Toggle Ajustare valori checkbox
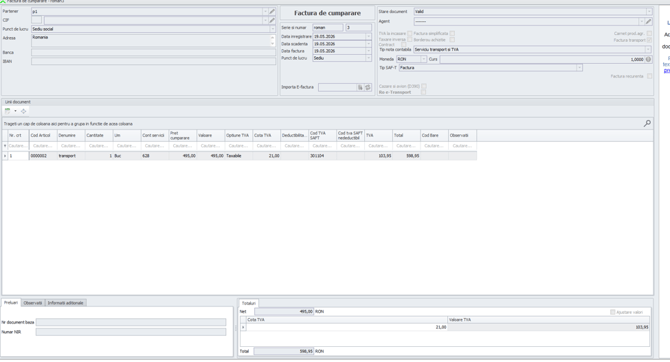Viewport: 670px width, 362px height. coord(612,312)
